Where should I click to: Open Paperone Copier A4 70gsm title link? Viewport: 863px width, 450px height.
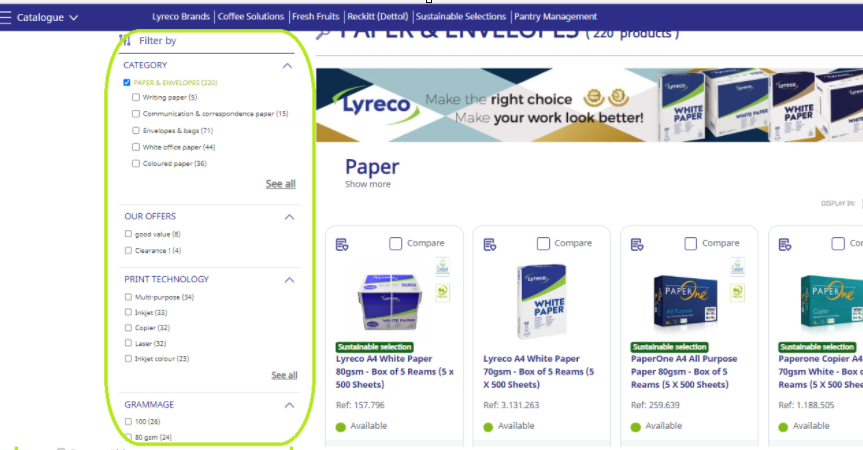820,372
